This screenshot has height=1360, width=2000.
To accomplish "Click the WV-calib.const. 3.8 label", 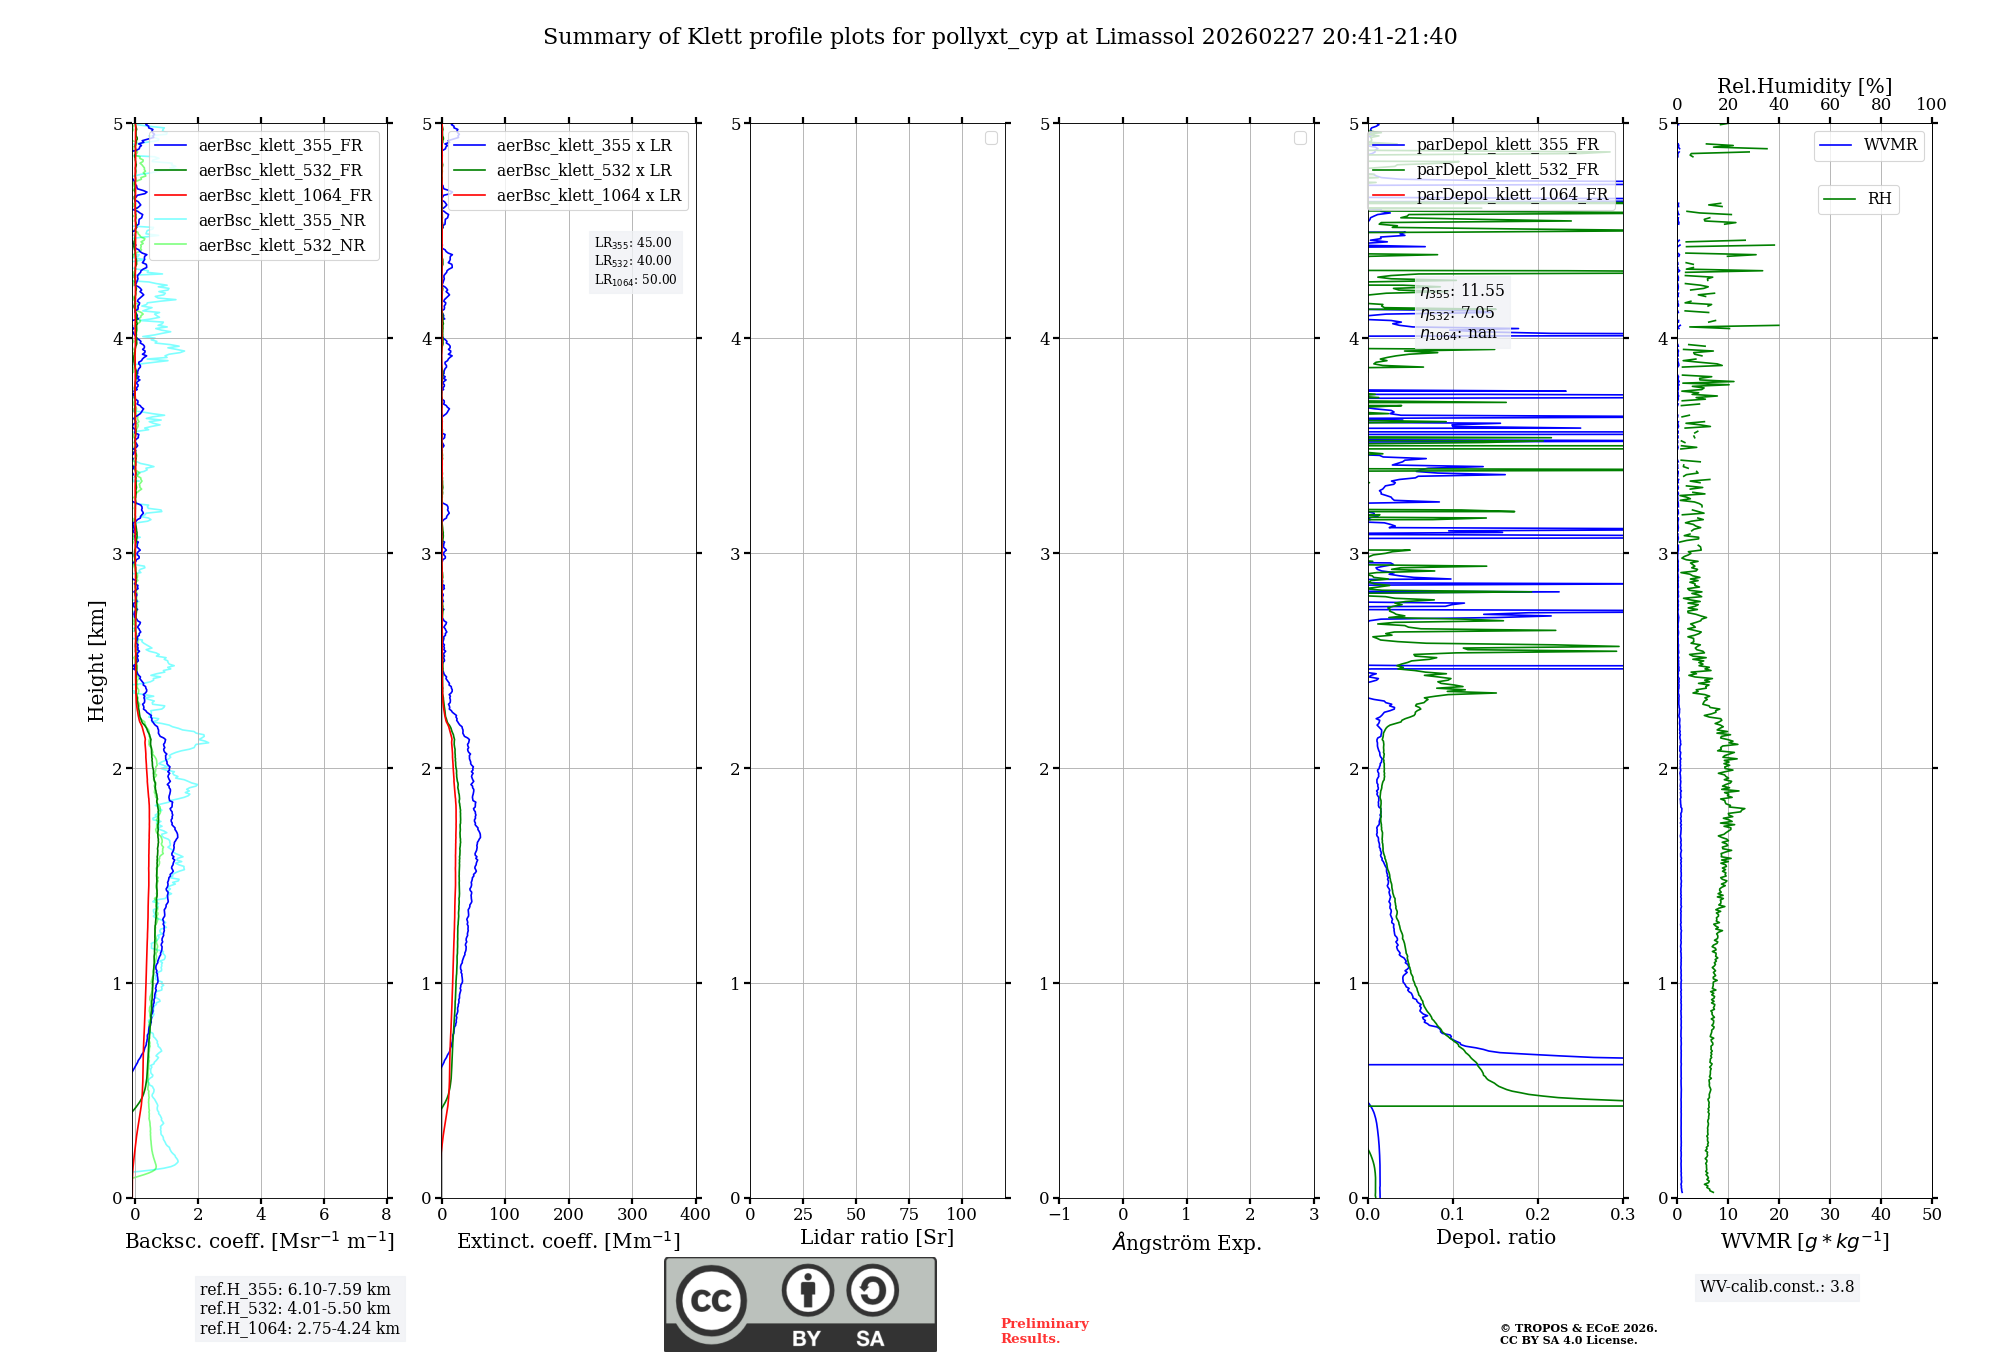I will tap(1776, 1287).
